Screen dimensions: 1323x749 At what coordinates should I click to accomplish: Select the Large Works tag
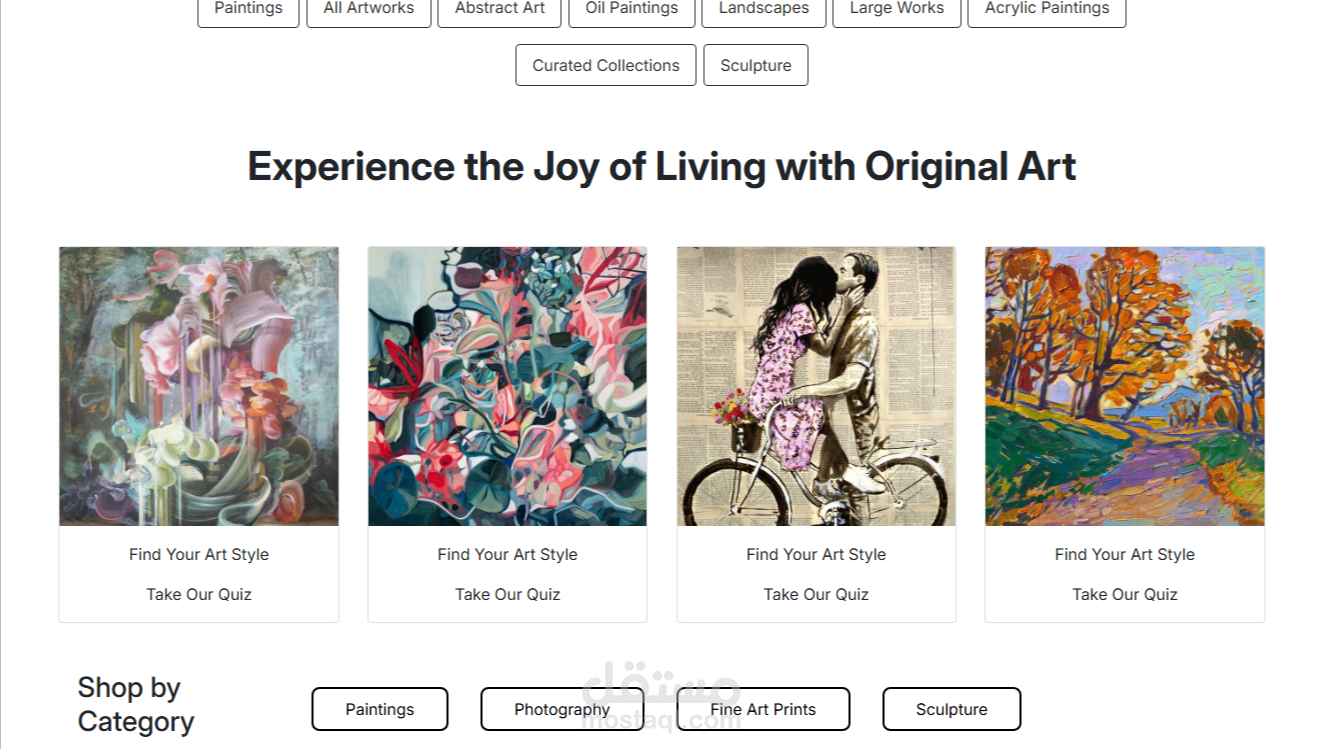896,9
